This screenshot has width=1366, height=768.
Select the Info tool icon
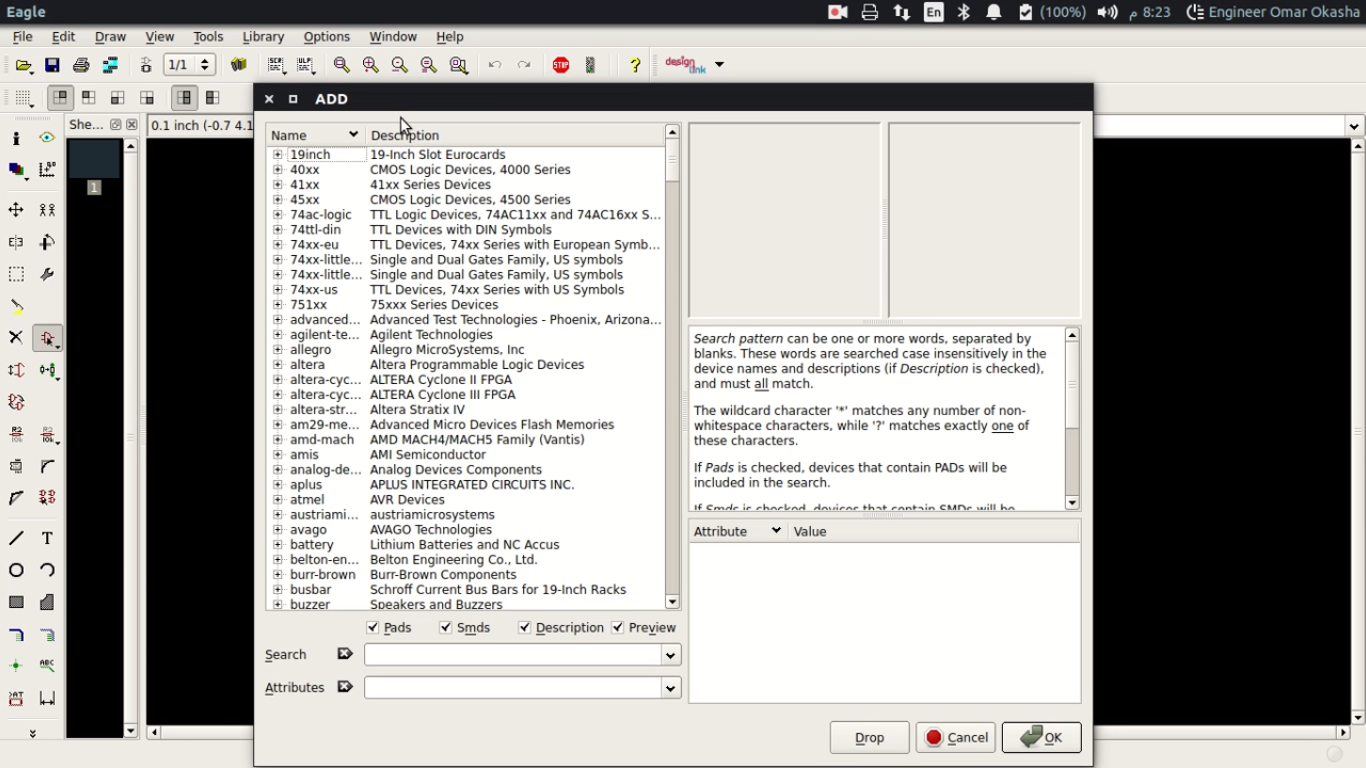point(16,138)
